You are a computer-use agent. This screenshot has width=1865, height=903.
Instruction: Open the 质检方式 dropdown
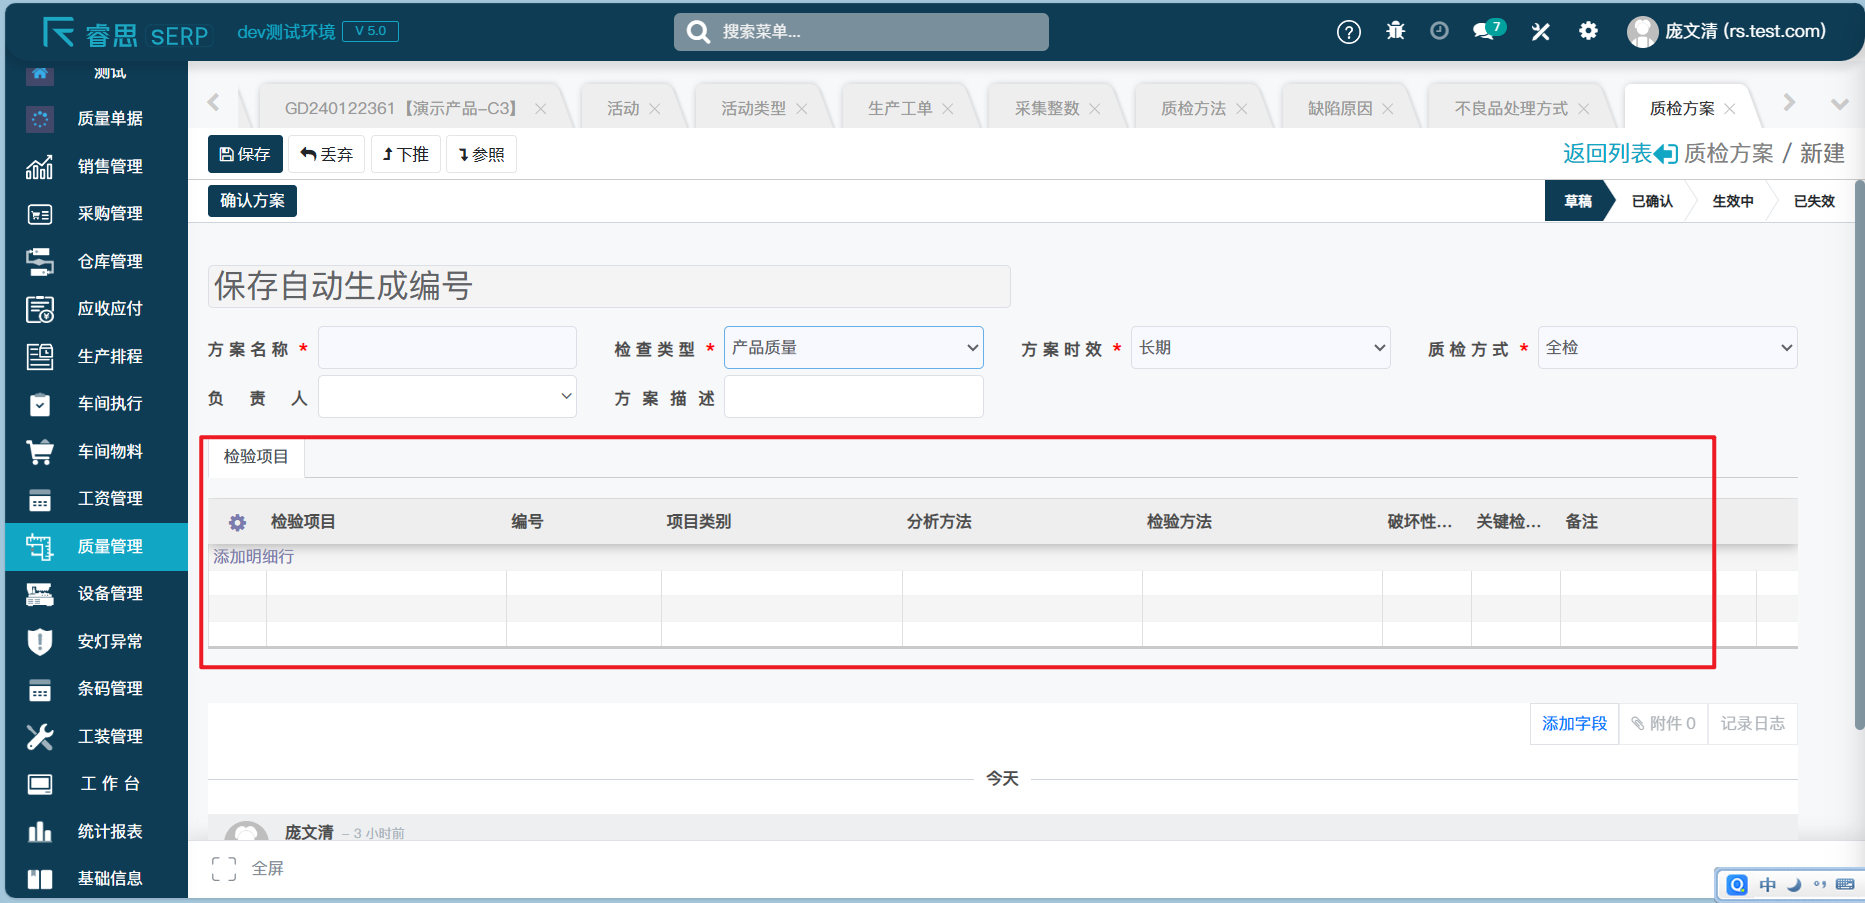click(x=1666, y=348)
